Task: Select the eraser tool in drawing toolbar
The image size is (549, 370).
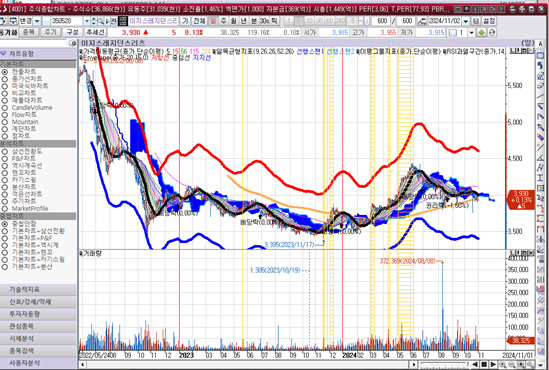Action: click(540, 85)
